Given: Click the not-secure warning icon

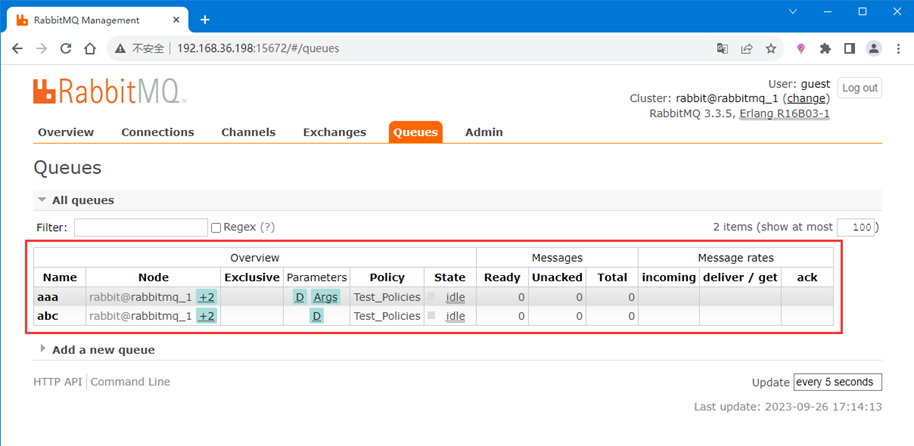Looking at the screenshot, I should tap(120, 49).
